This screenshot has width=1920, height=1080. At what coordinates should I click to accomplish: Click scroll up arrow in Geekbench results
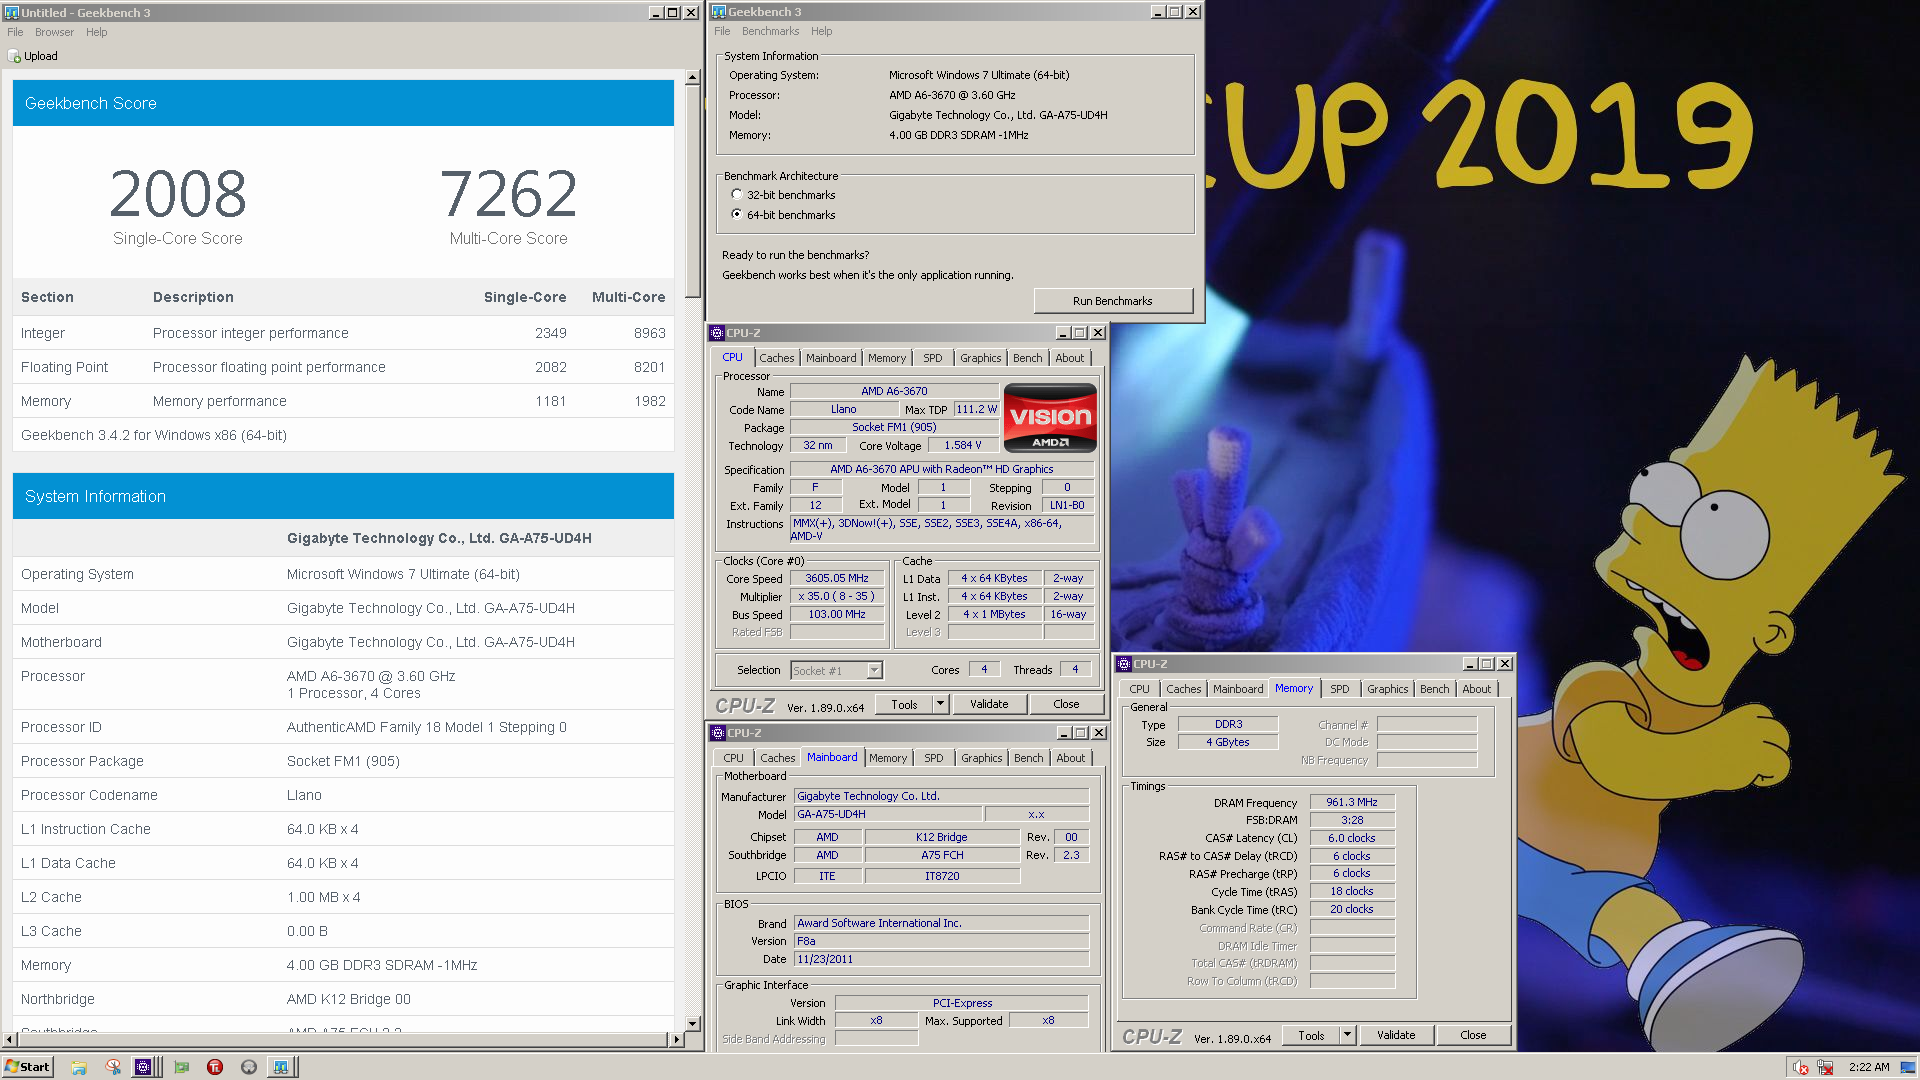[692, 77]
